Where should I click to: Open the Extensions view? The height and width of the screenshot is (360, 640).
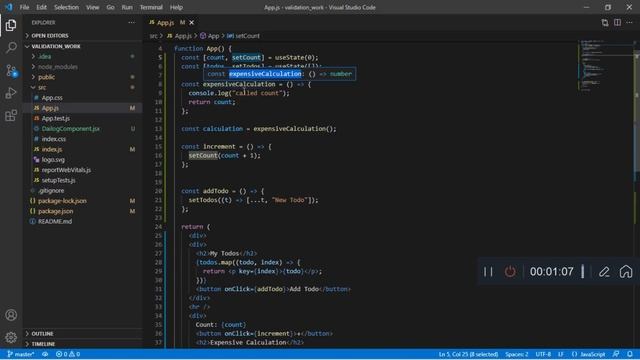[x=11, y=116]
